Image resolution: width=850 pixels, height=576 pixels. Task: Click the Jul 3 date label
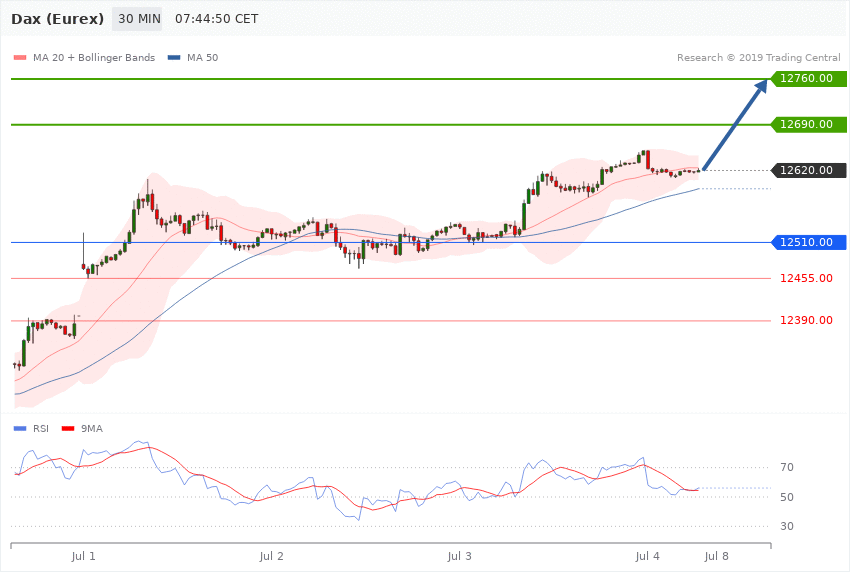459,556
